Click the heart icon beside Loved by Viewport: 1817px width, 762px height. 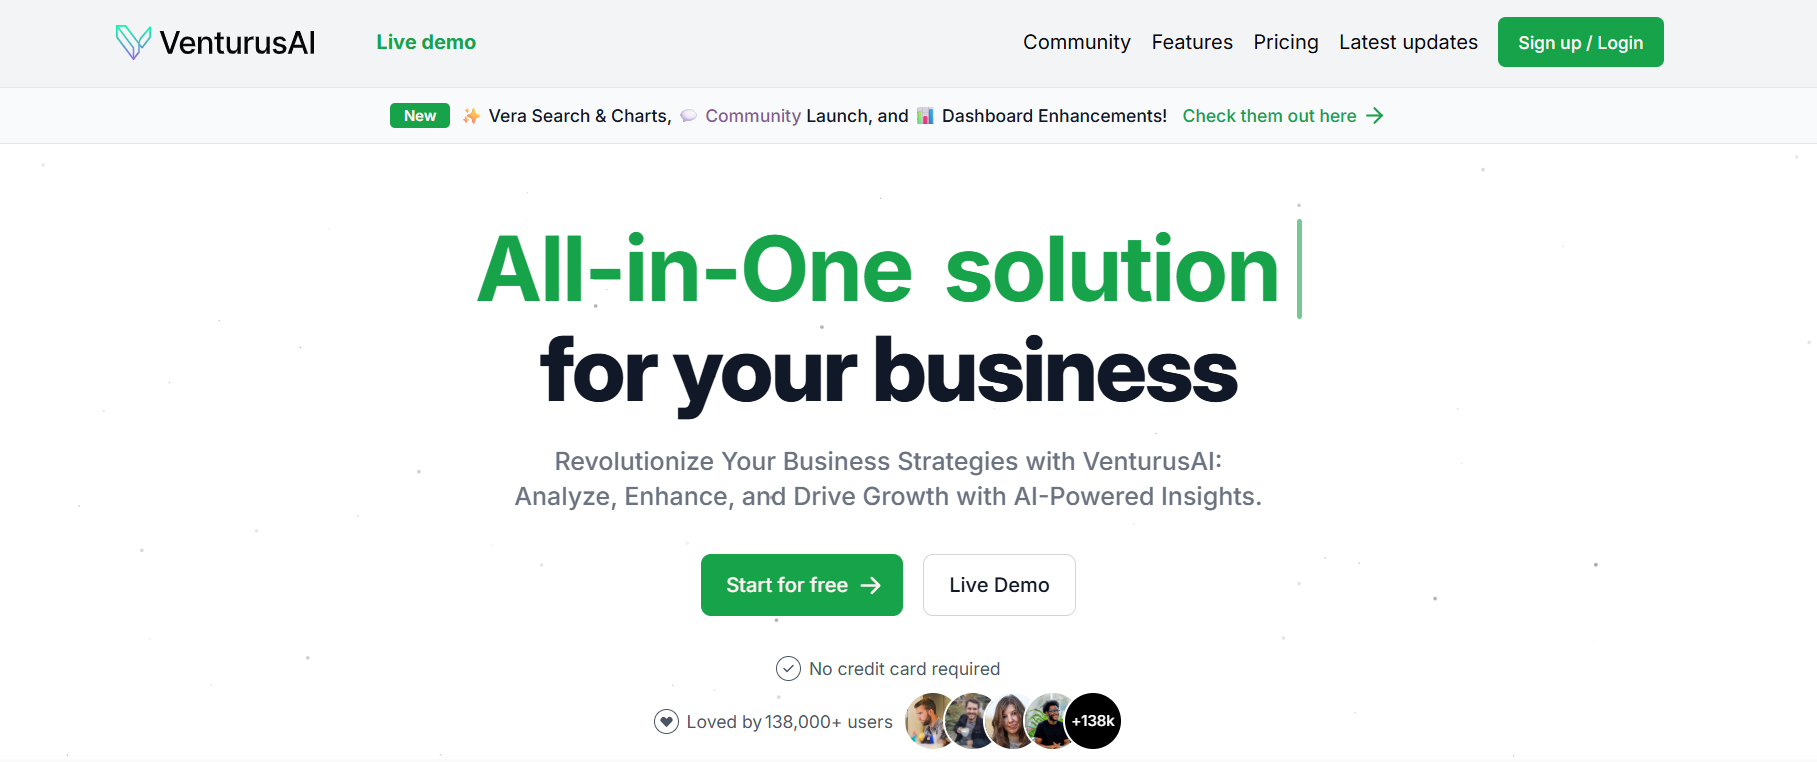click(x=666, y=721)
